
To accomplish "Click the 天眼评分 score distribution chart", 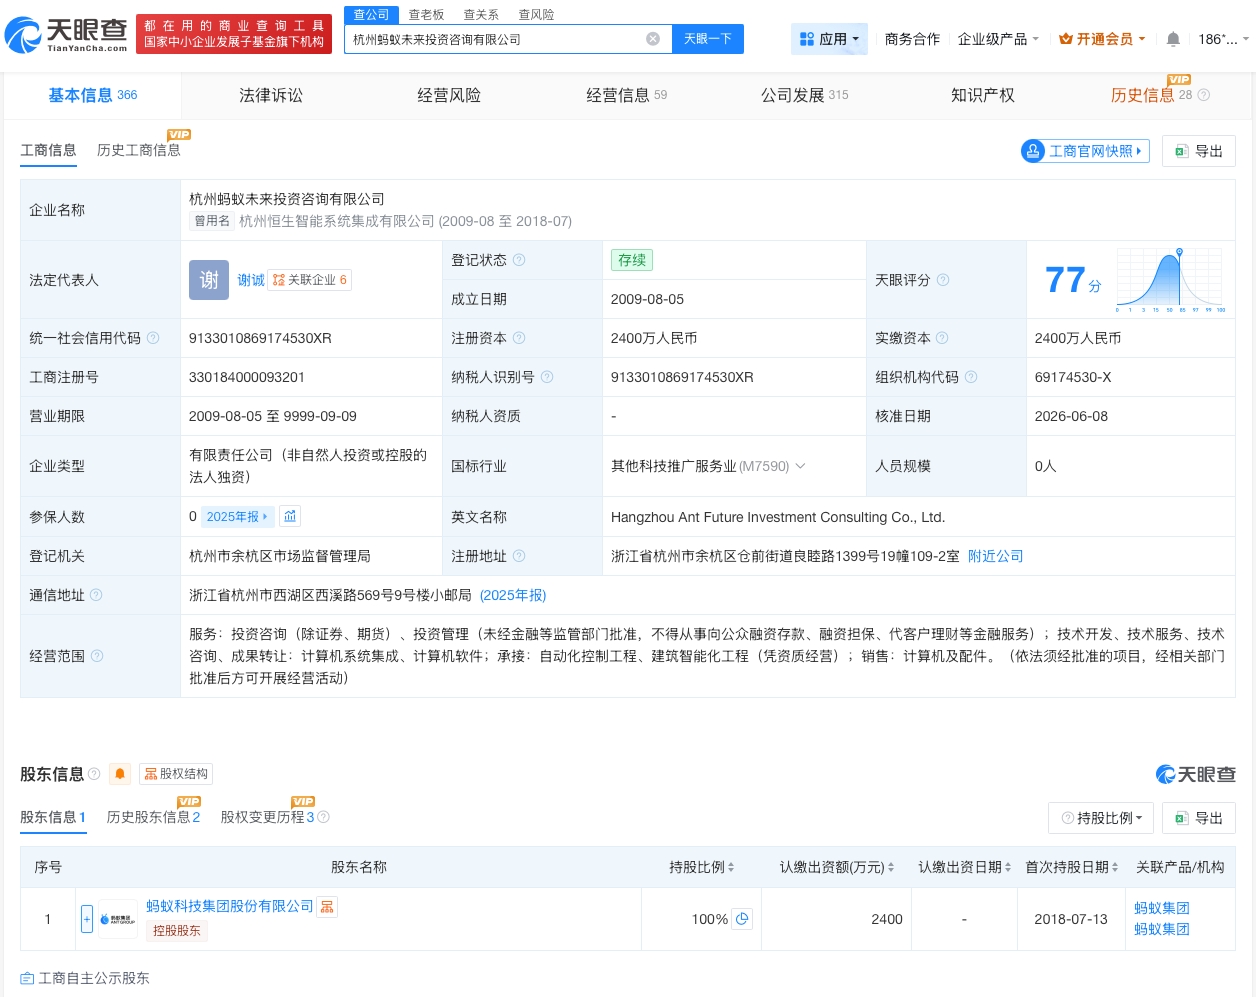I will click(x=1171, y=280).
